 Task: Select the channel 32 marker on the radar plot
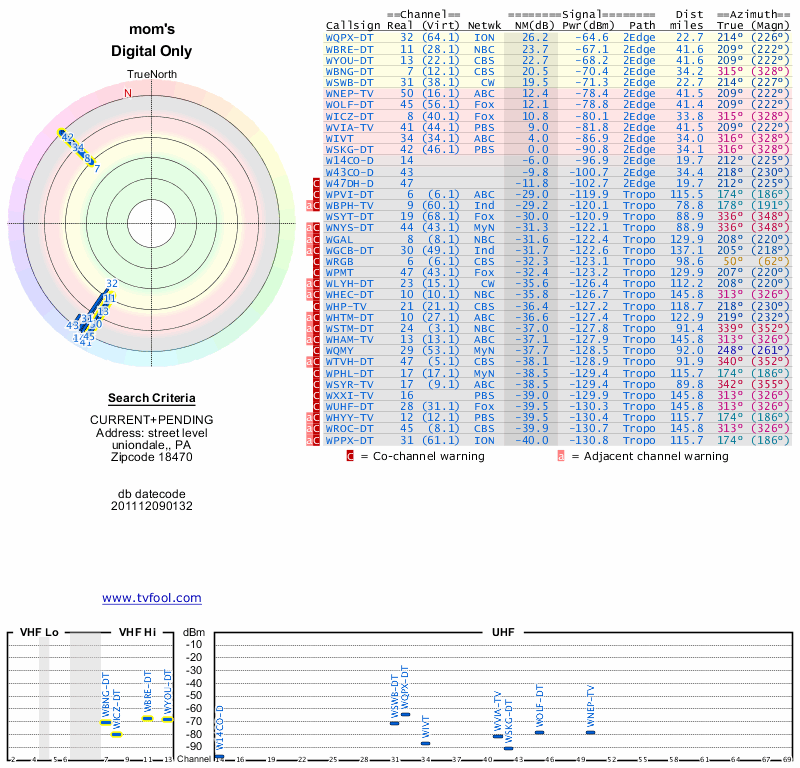(x=112, y=284)
